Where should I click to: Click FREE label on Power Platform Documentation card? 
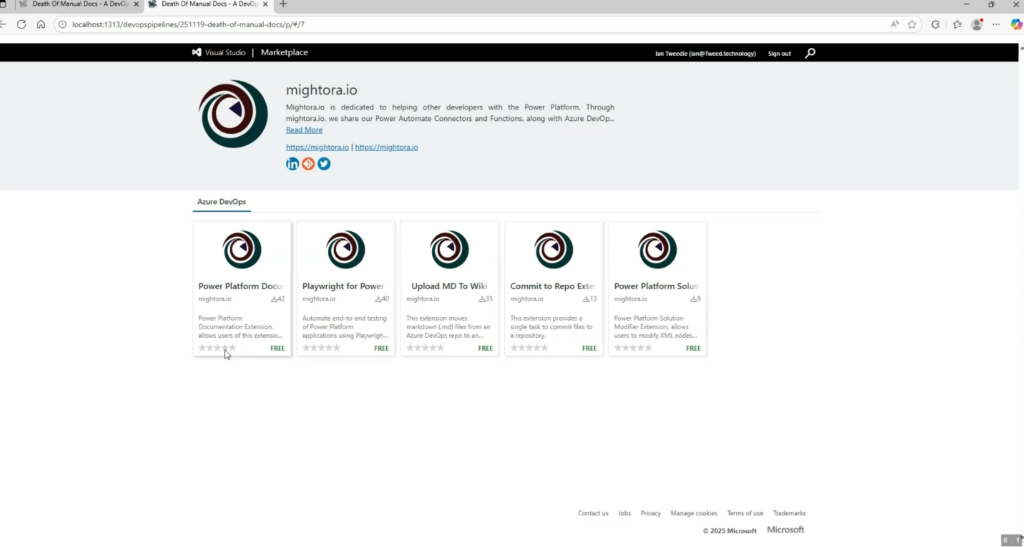(x=278, y=349)
